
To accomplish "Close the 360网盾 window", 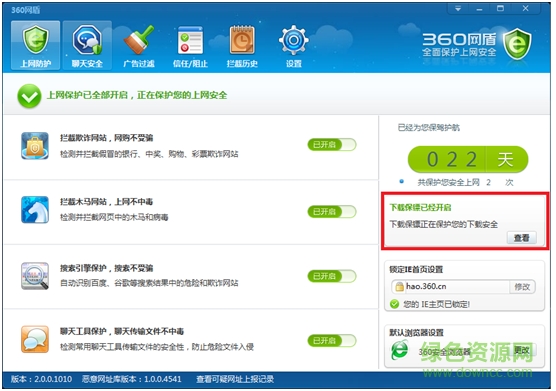I will (526, 9).
